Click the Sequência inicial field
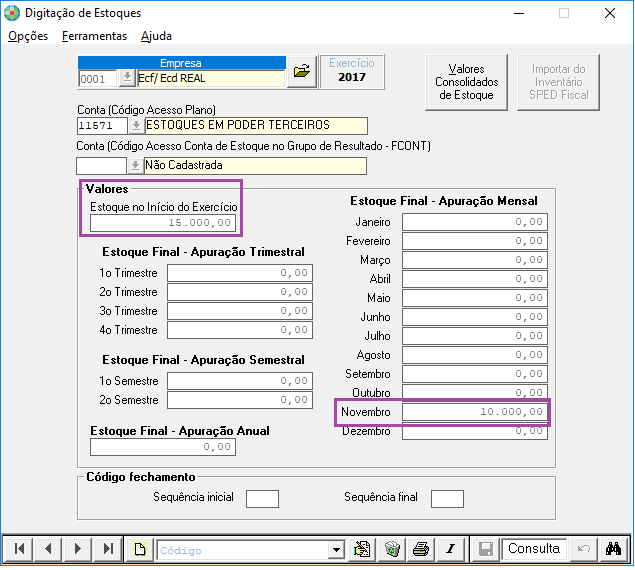The height and width of the screenshot is (570, 635). (262, 499)
